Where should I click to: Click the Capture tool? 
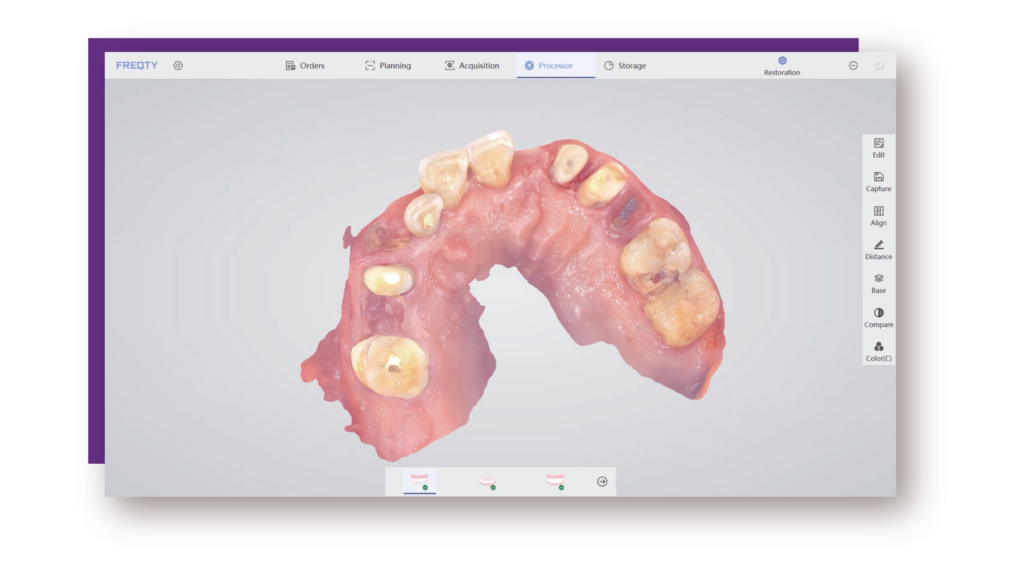pyautogui.click(x=878, y=182)
